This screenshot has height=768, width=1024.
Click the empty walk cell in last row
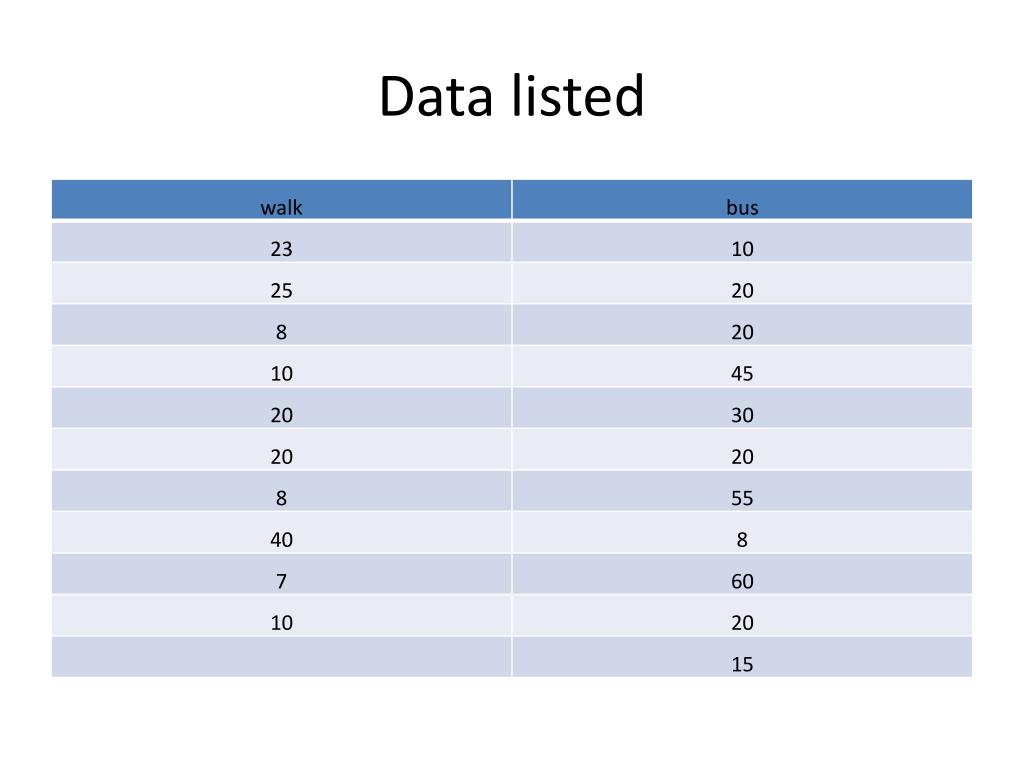click(281, 658)
